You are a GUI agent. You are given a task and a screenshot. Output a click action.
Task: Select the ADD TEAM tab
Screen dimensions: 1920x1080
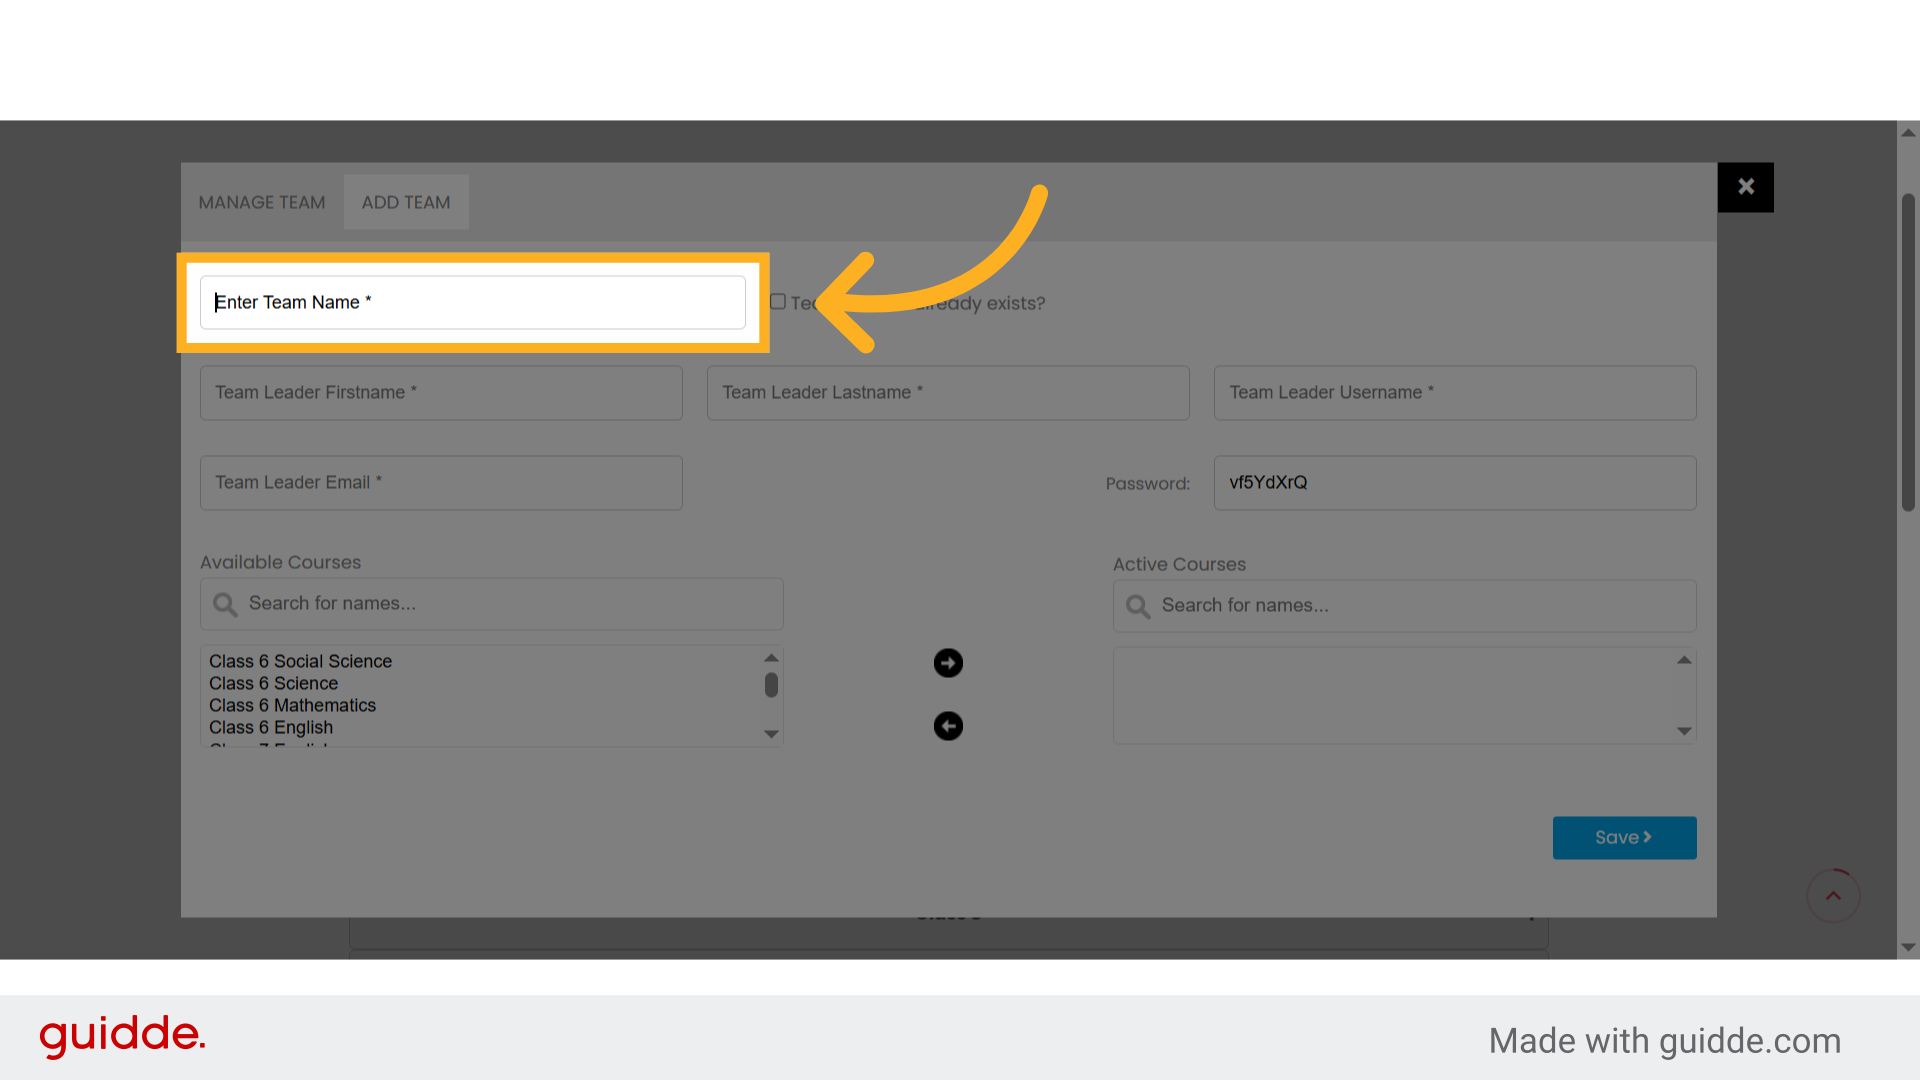[405, 202]
